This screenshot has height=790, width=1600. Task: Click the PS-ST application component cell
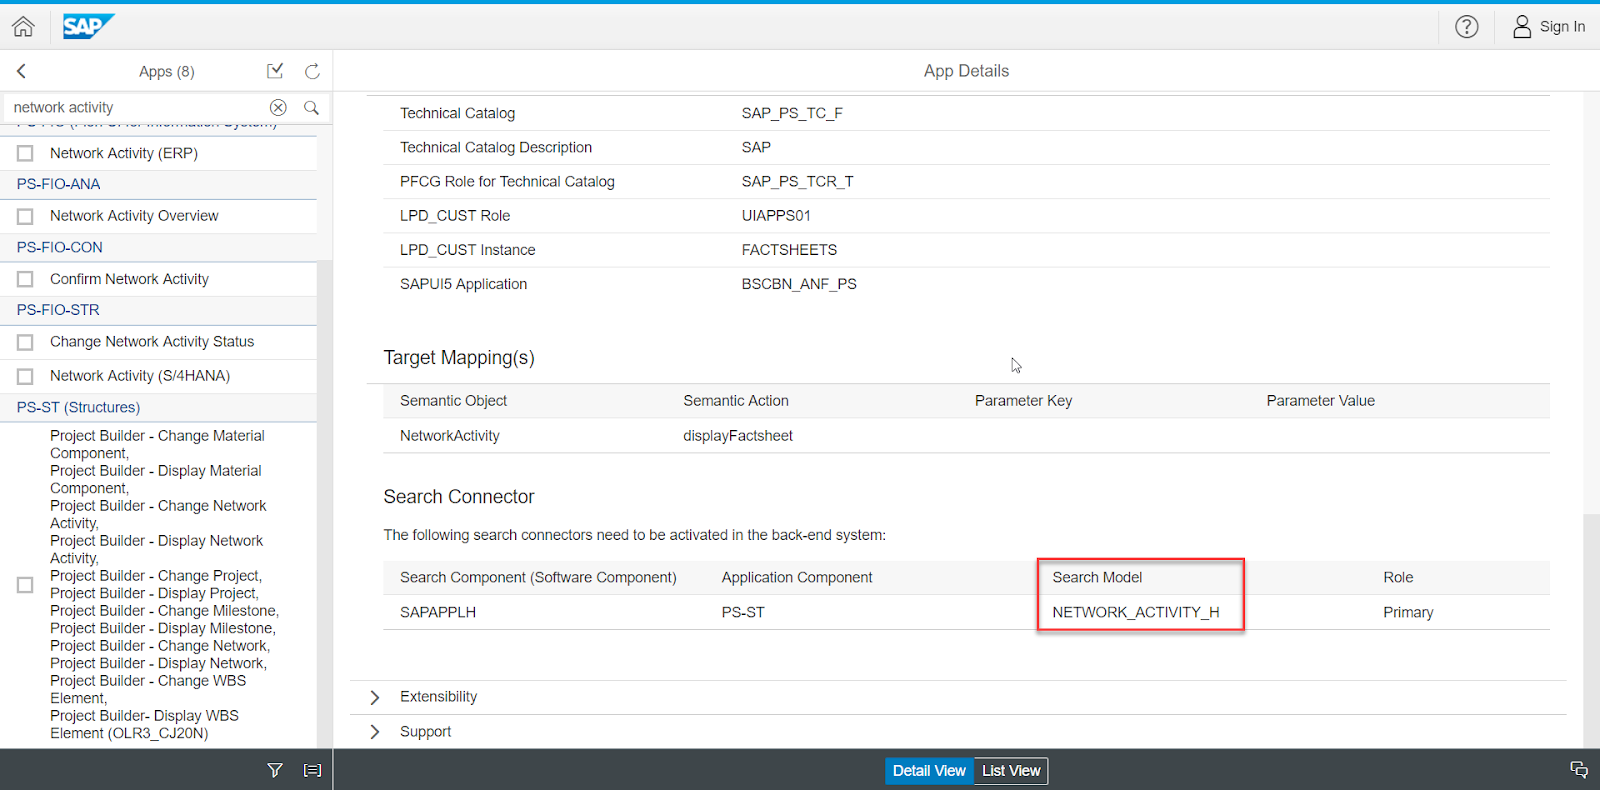(743, 612)
